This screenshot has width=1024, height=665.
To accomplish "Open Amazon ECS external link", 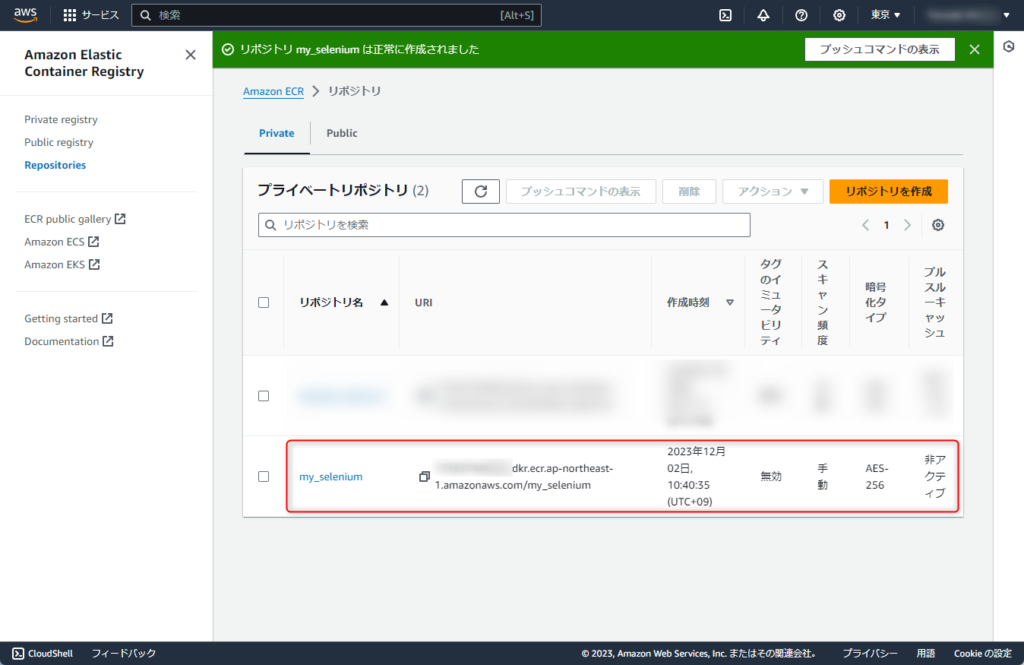I will pos(61,242).
